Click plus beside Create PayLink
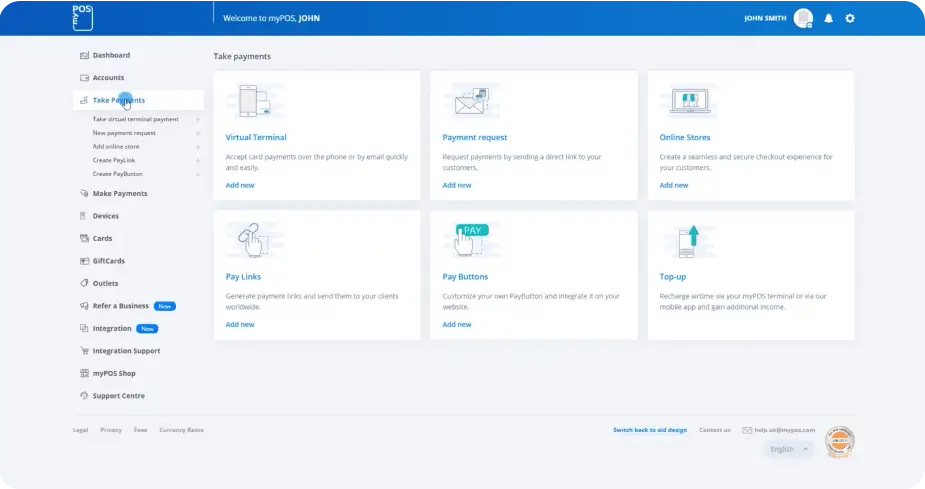This screenshot has height=489, width=925. [198, 160]
